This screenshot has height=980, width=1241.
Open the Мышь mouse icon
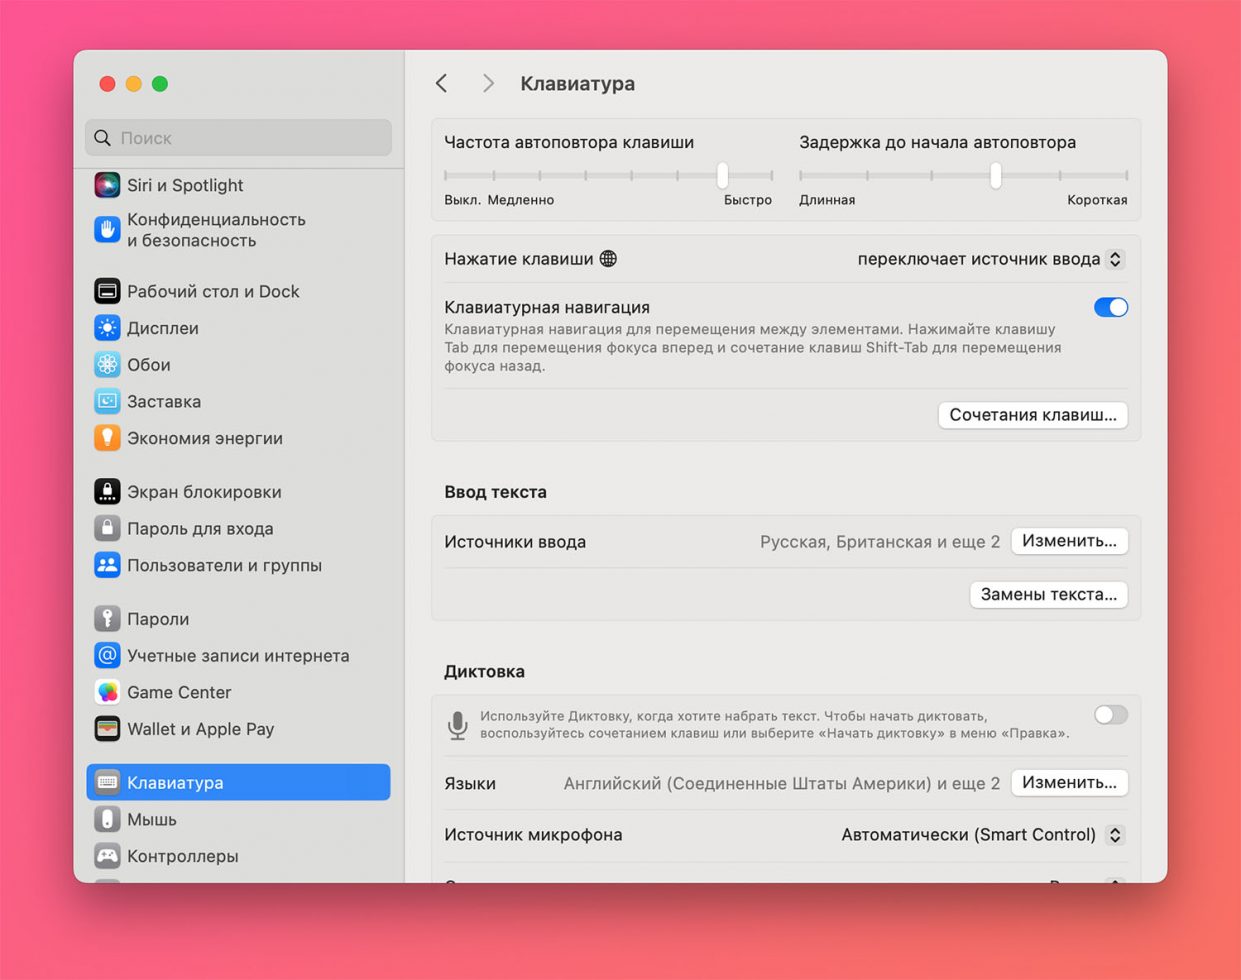pos(107,819)
